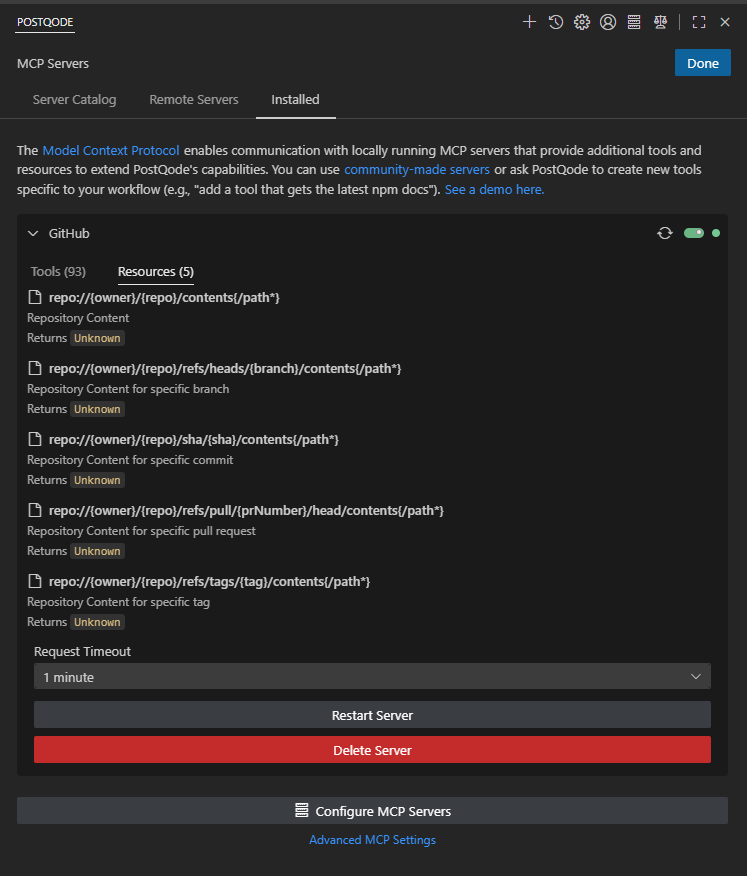
Task: Click the balance scale icon
Action: point(660,22)
